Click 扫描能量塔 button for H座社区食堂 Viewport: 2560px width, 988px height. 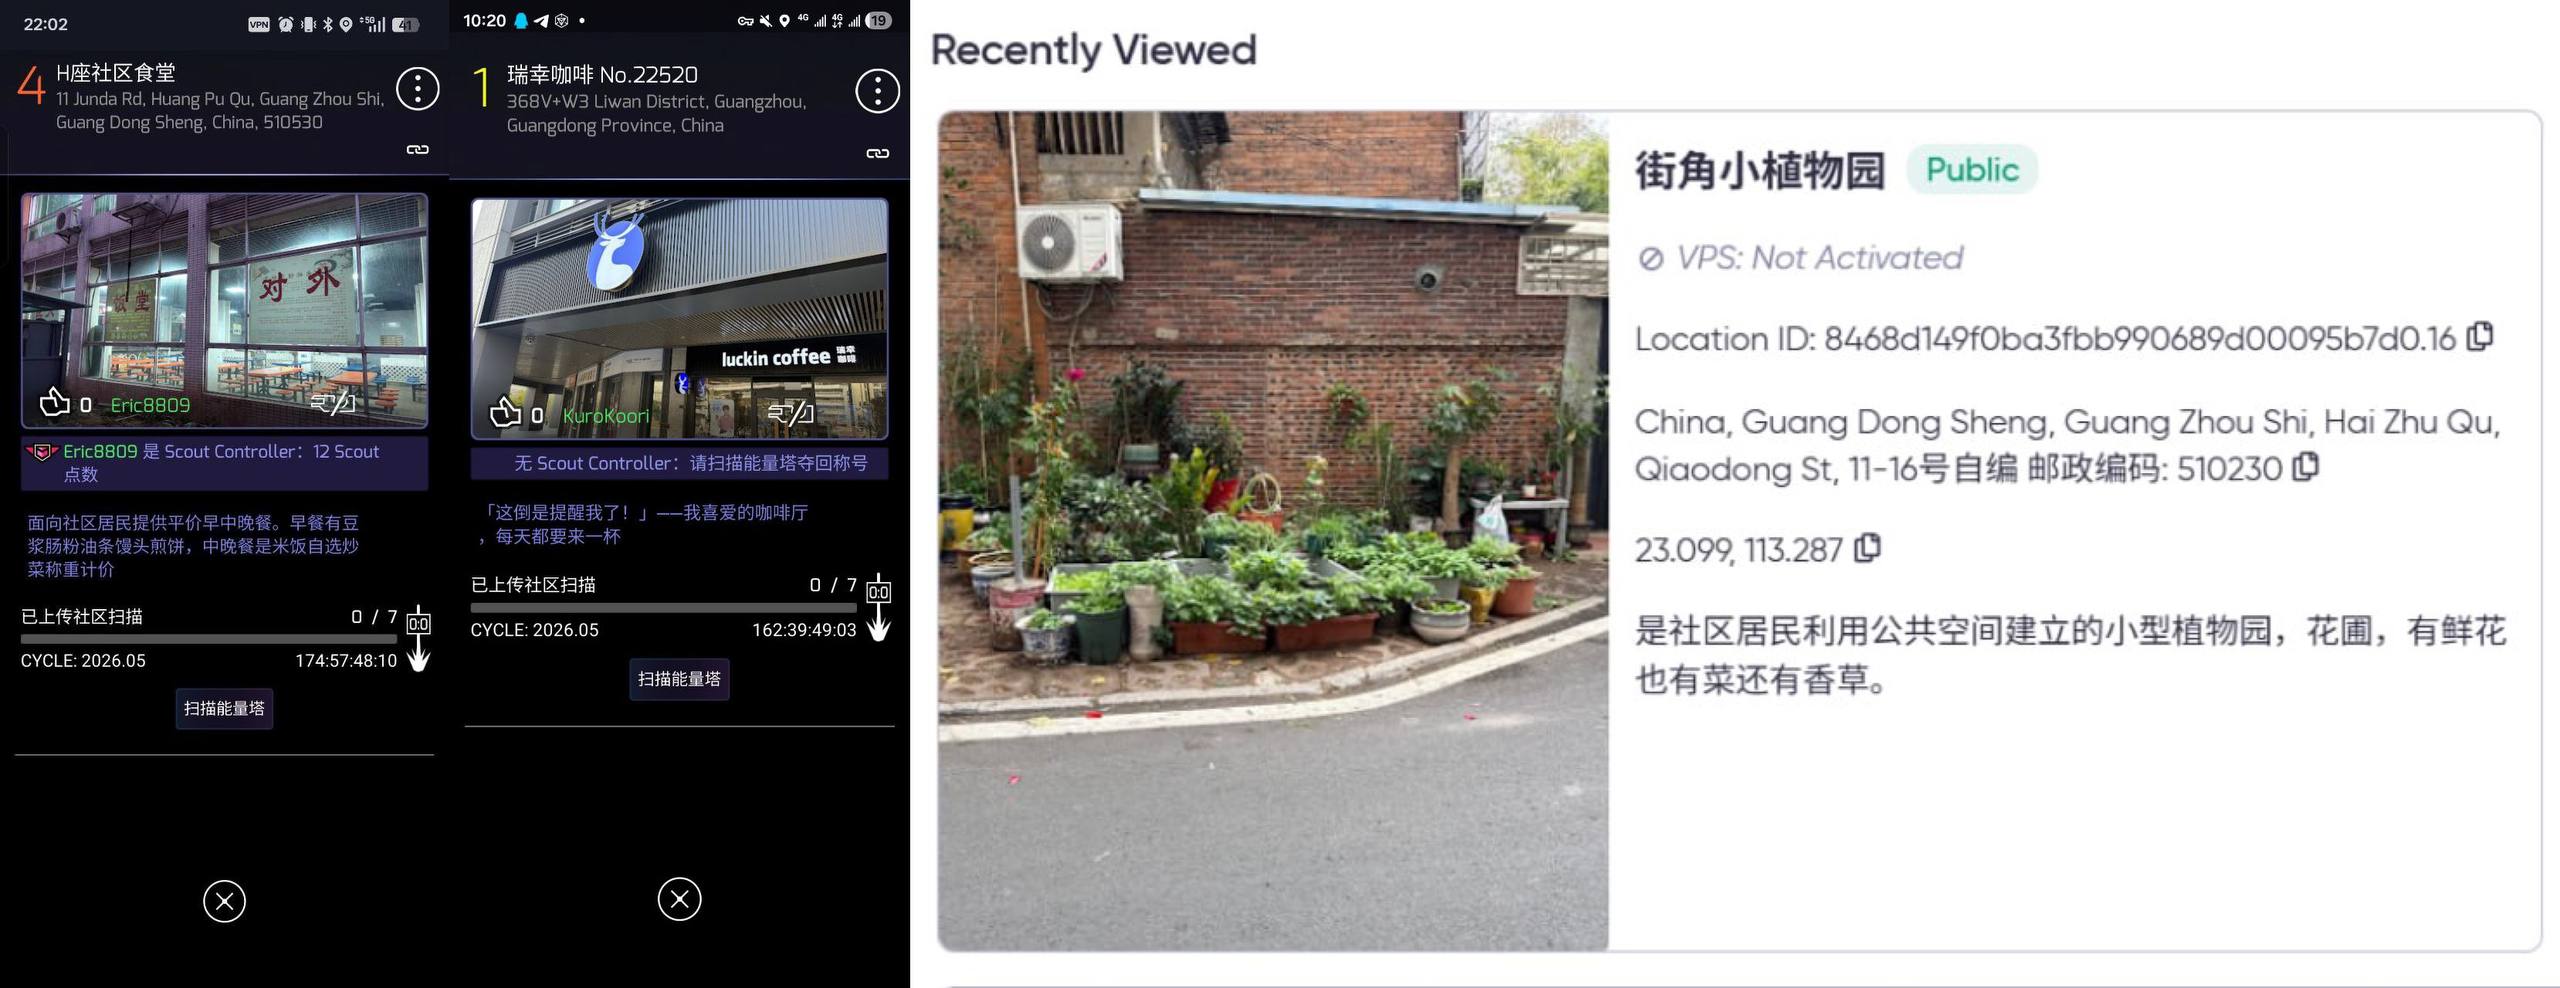224,708
